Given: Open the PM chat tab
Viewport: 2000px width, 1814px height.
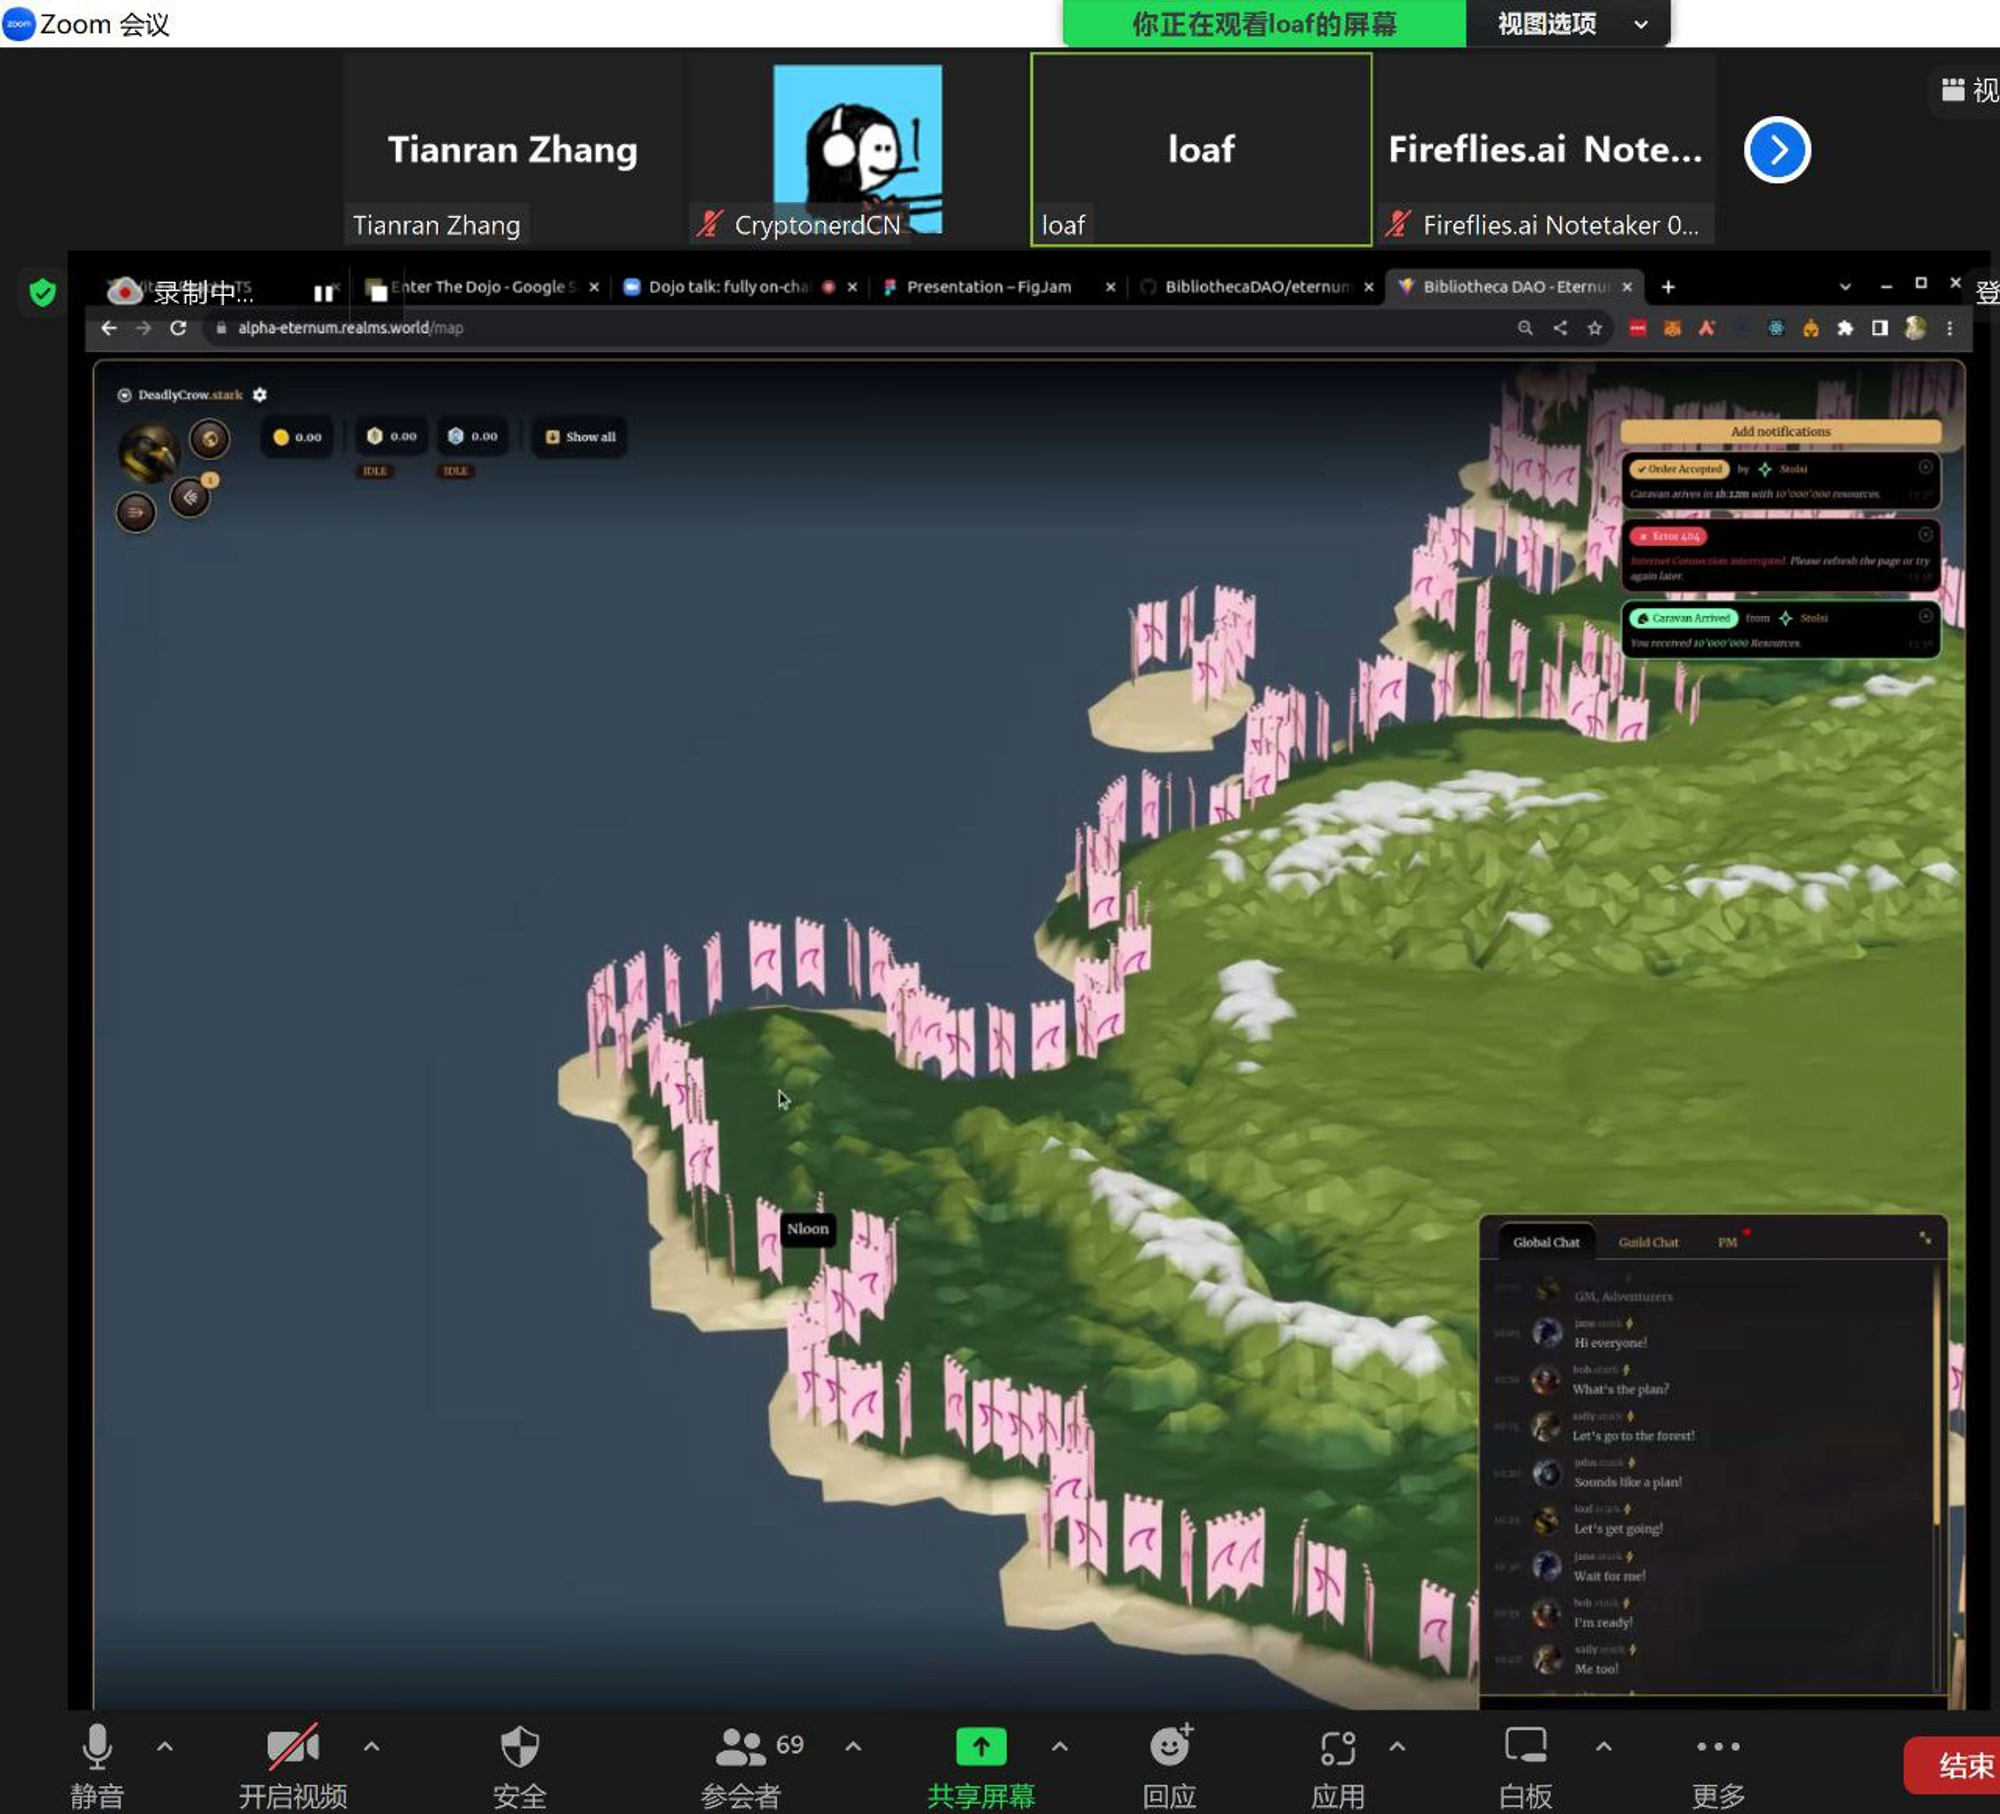Looking at the screenshot, I should pos(1728,1242).
